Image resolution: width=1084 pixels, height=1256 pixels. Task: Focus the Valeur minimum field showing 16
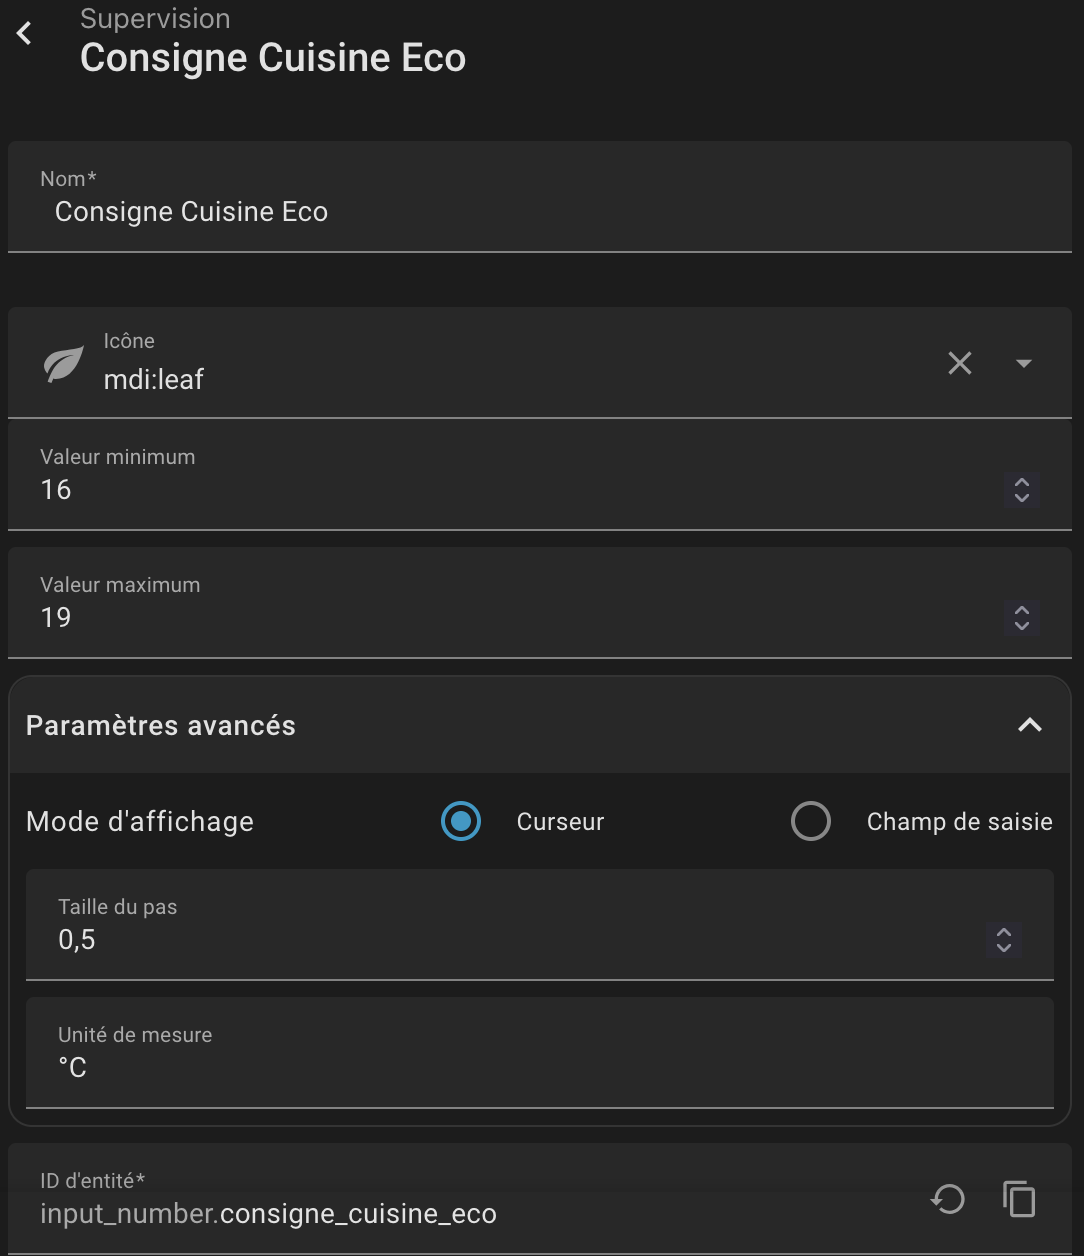pyautogui.click(x=500, y=490)
